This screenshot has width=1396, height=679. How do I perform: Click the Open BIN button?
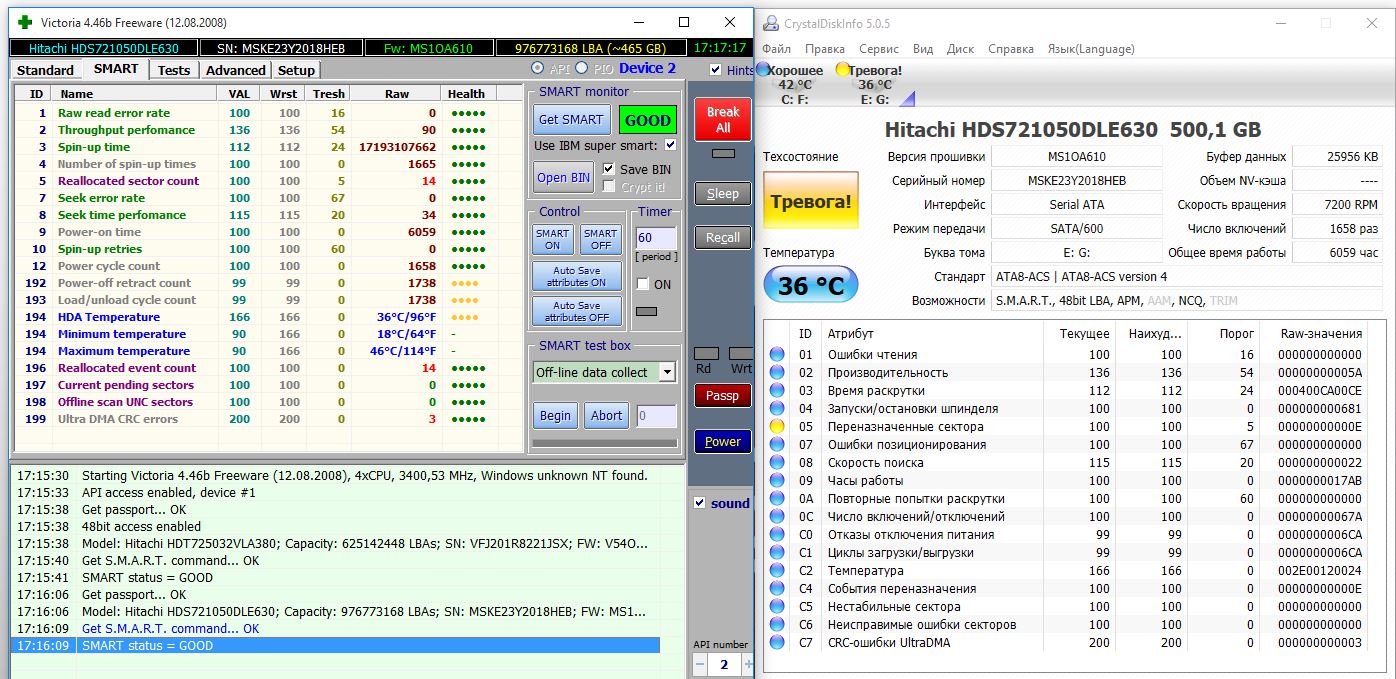pyautogui.click(x=564, y=178)
